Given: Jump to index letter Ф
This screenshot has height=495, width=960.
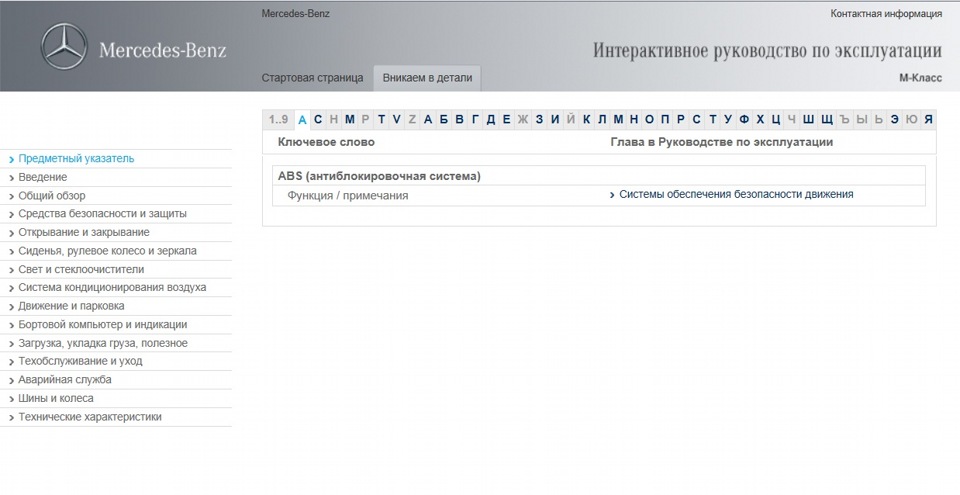Looking at the screenshot, I should [x=744, y=119].
